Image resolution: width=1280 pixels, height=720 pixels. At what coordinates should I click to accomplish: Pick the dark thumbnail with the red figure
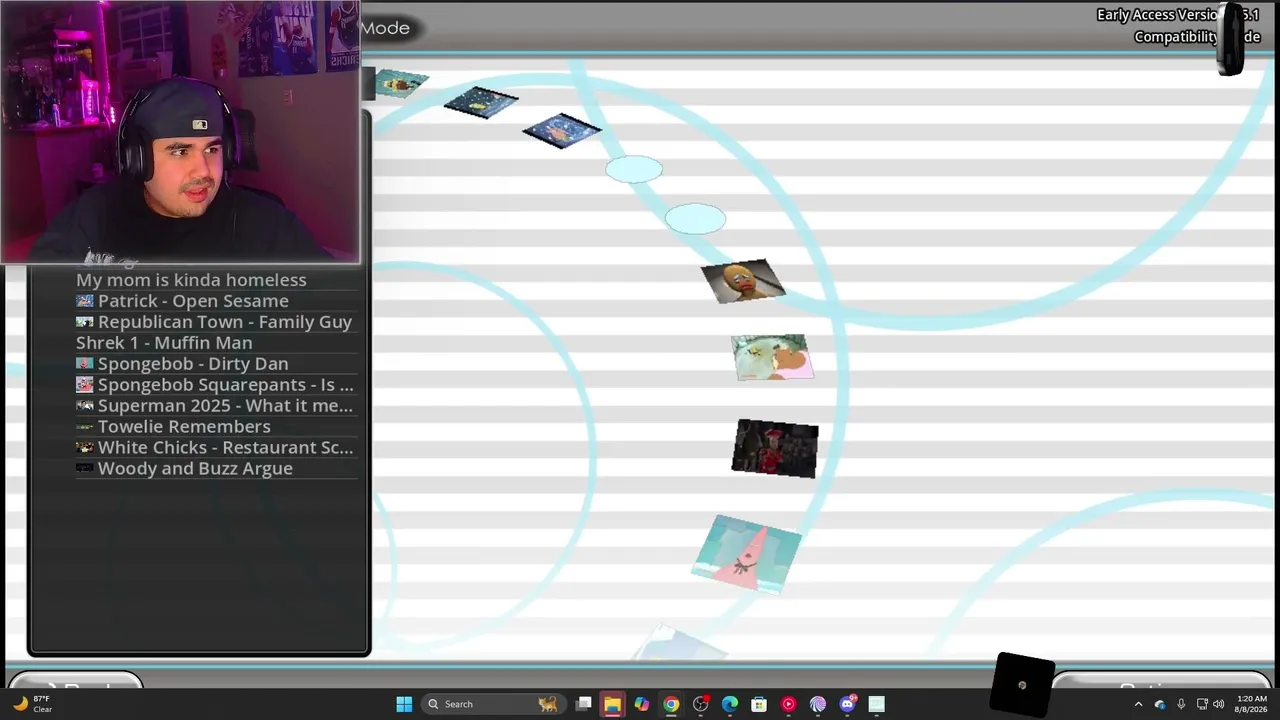pyautogui.click(x=775, y=448)
